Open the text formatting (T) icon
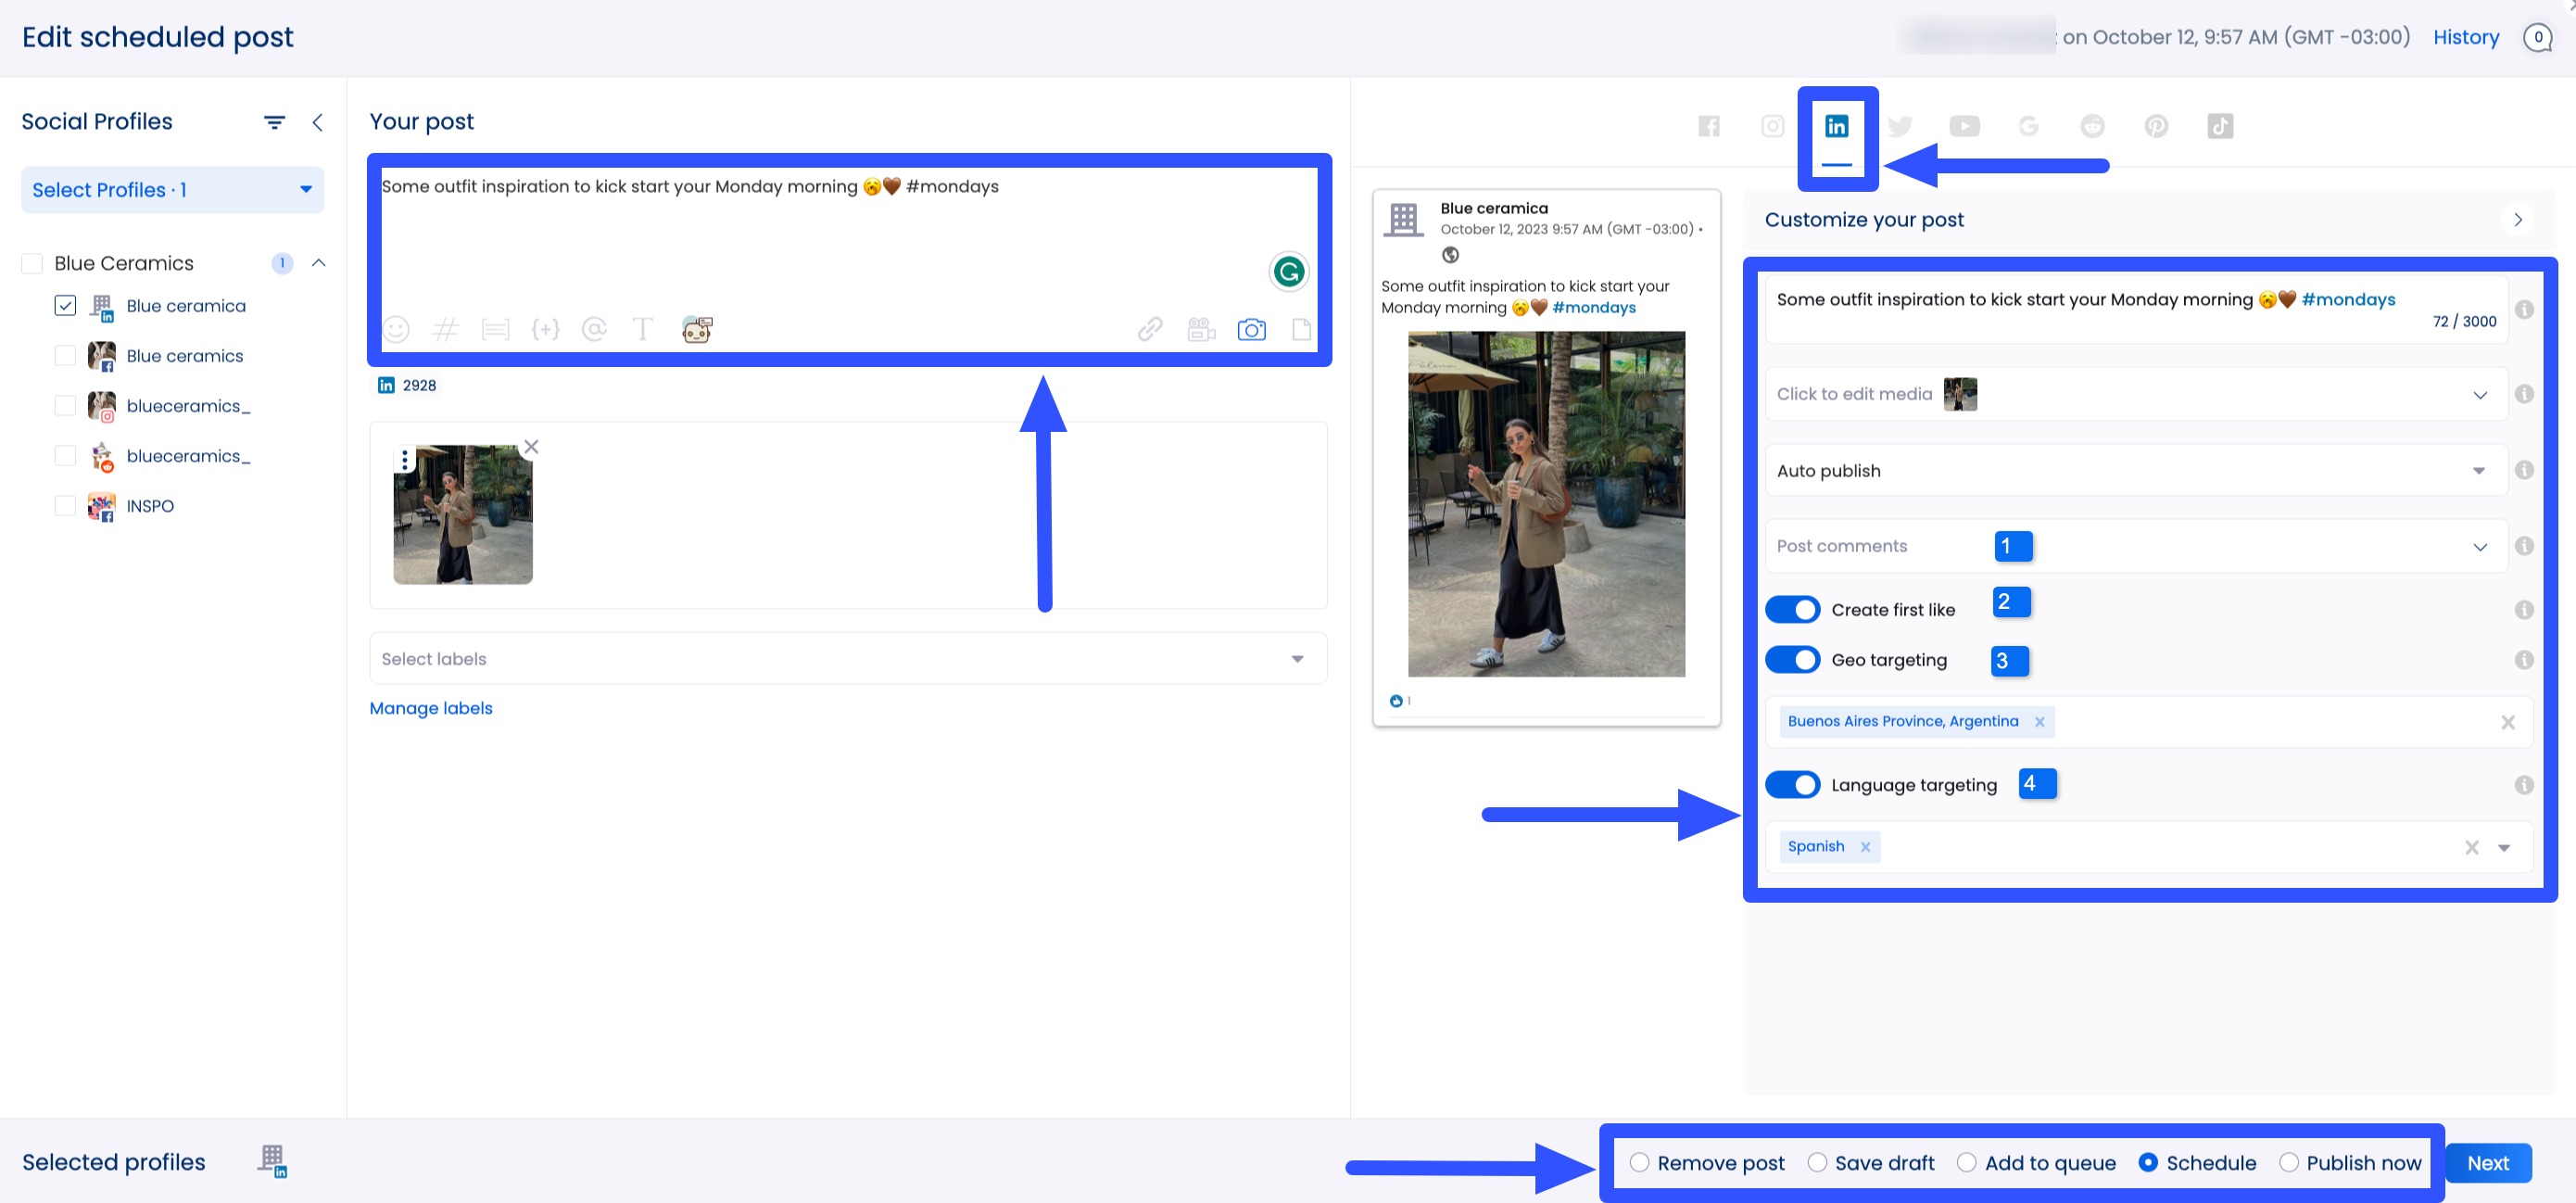The width and height of the screenshot is (2576, 1203). (x=642, y=329)
